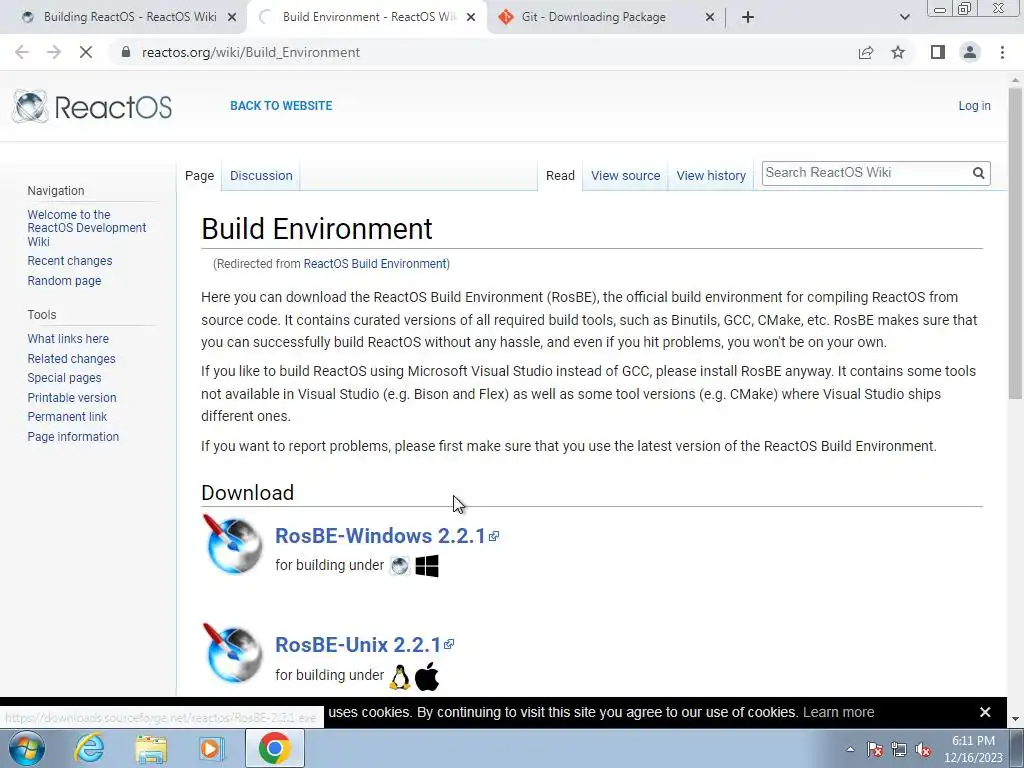Screen dimensions: 1024x768
Task: Open Related changes link
Action: 71,359
